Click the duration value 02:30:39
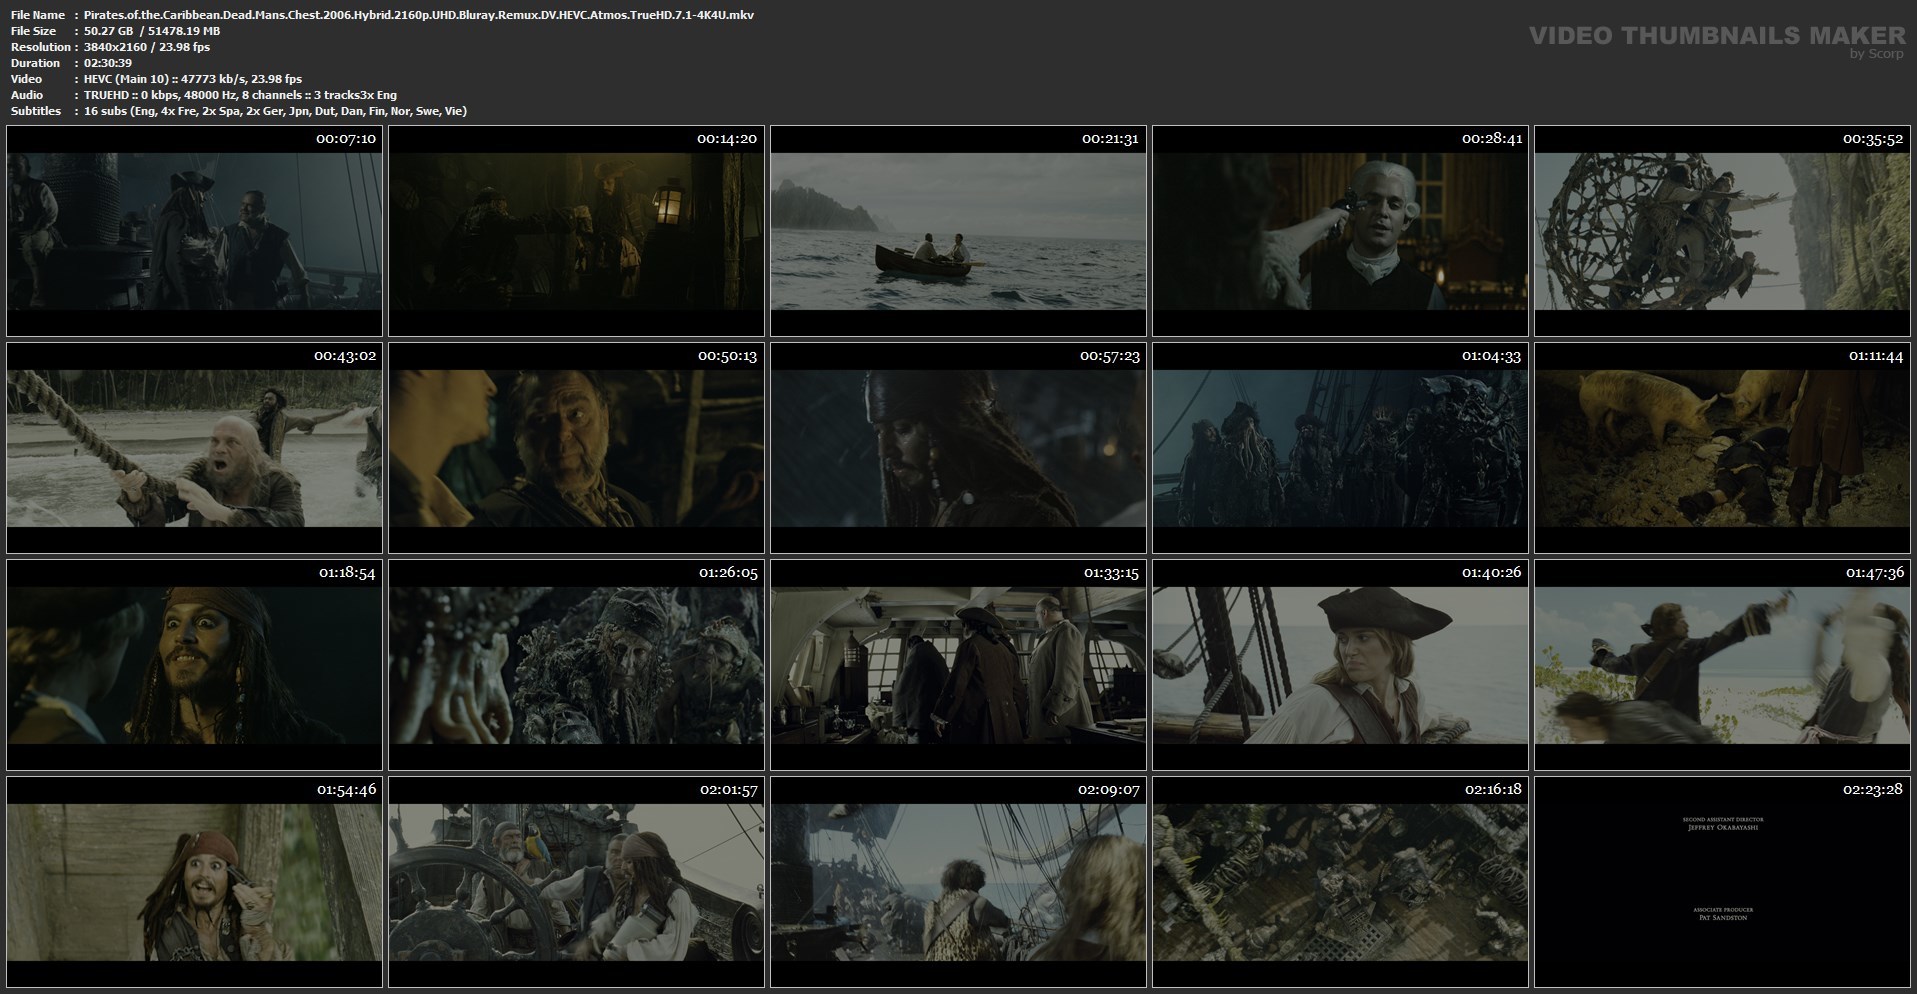The width and height of the screenshot is (1917, 994). 108,63
